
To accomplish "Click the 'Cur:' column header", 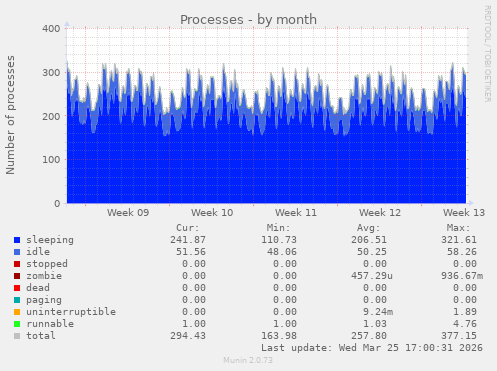I will pyautogui.click(x=188, y=228).
